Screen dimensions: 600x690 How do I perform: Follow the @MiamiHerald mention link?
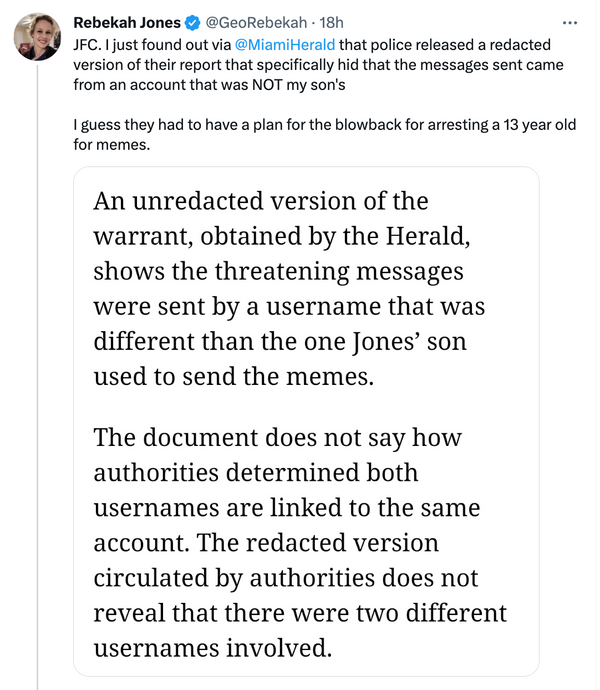285,45
